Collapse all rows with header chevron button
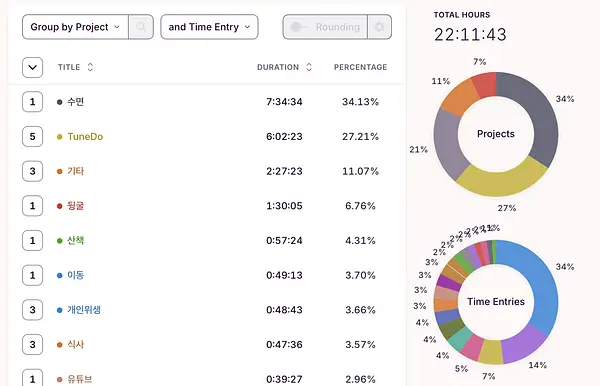Viewport: 600px width, 386px height. click(33, 67)
